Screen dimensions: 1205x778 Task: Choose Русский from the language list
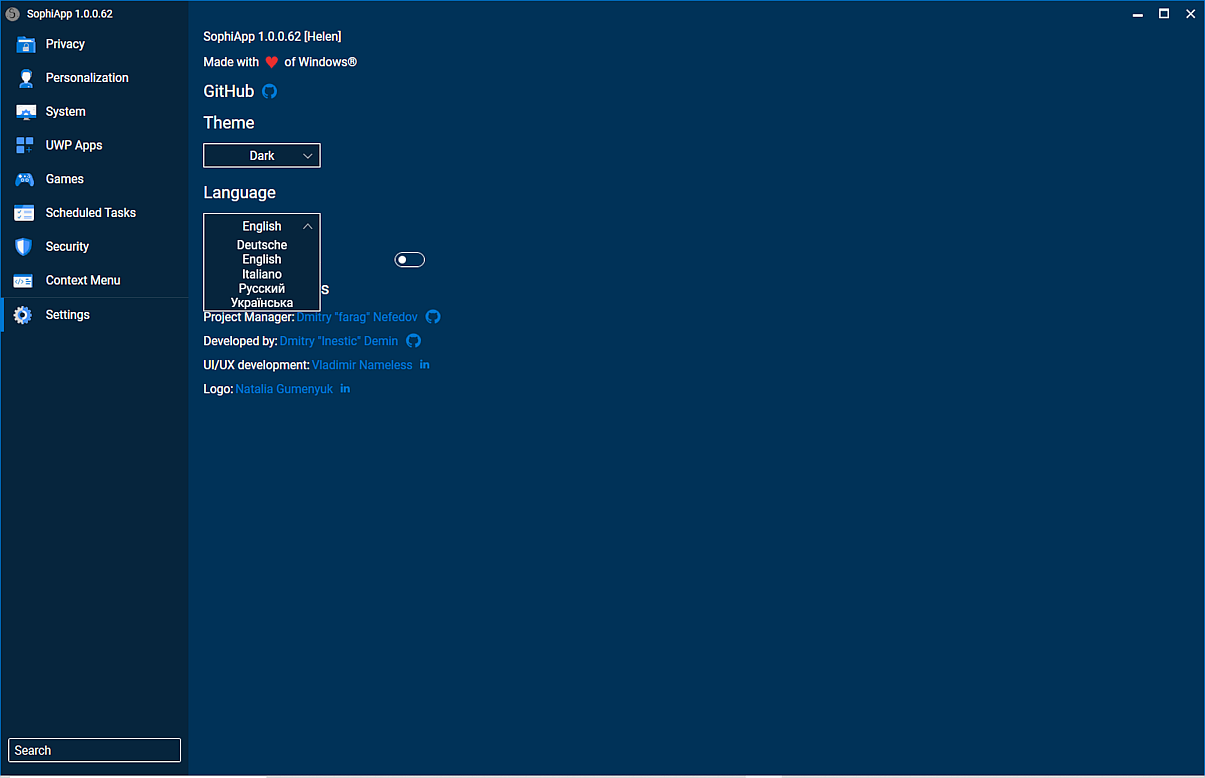(x=262, y=288)
